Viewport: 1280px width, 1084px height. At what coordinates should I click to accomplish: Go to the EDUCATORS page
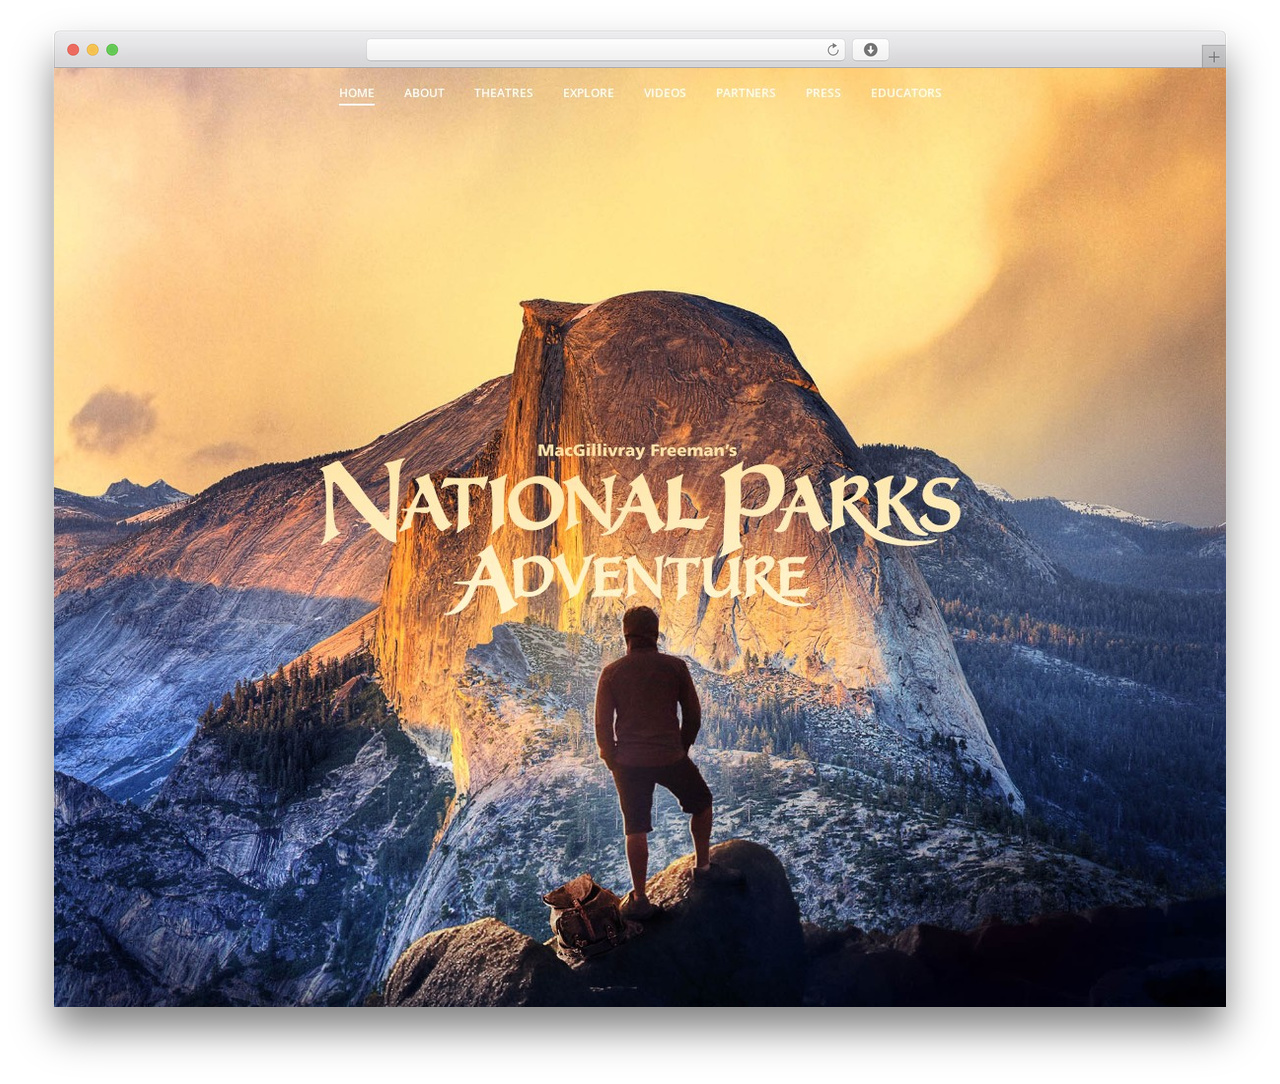tap(906, 93)
